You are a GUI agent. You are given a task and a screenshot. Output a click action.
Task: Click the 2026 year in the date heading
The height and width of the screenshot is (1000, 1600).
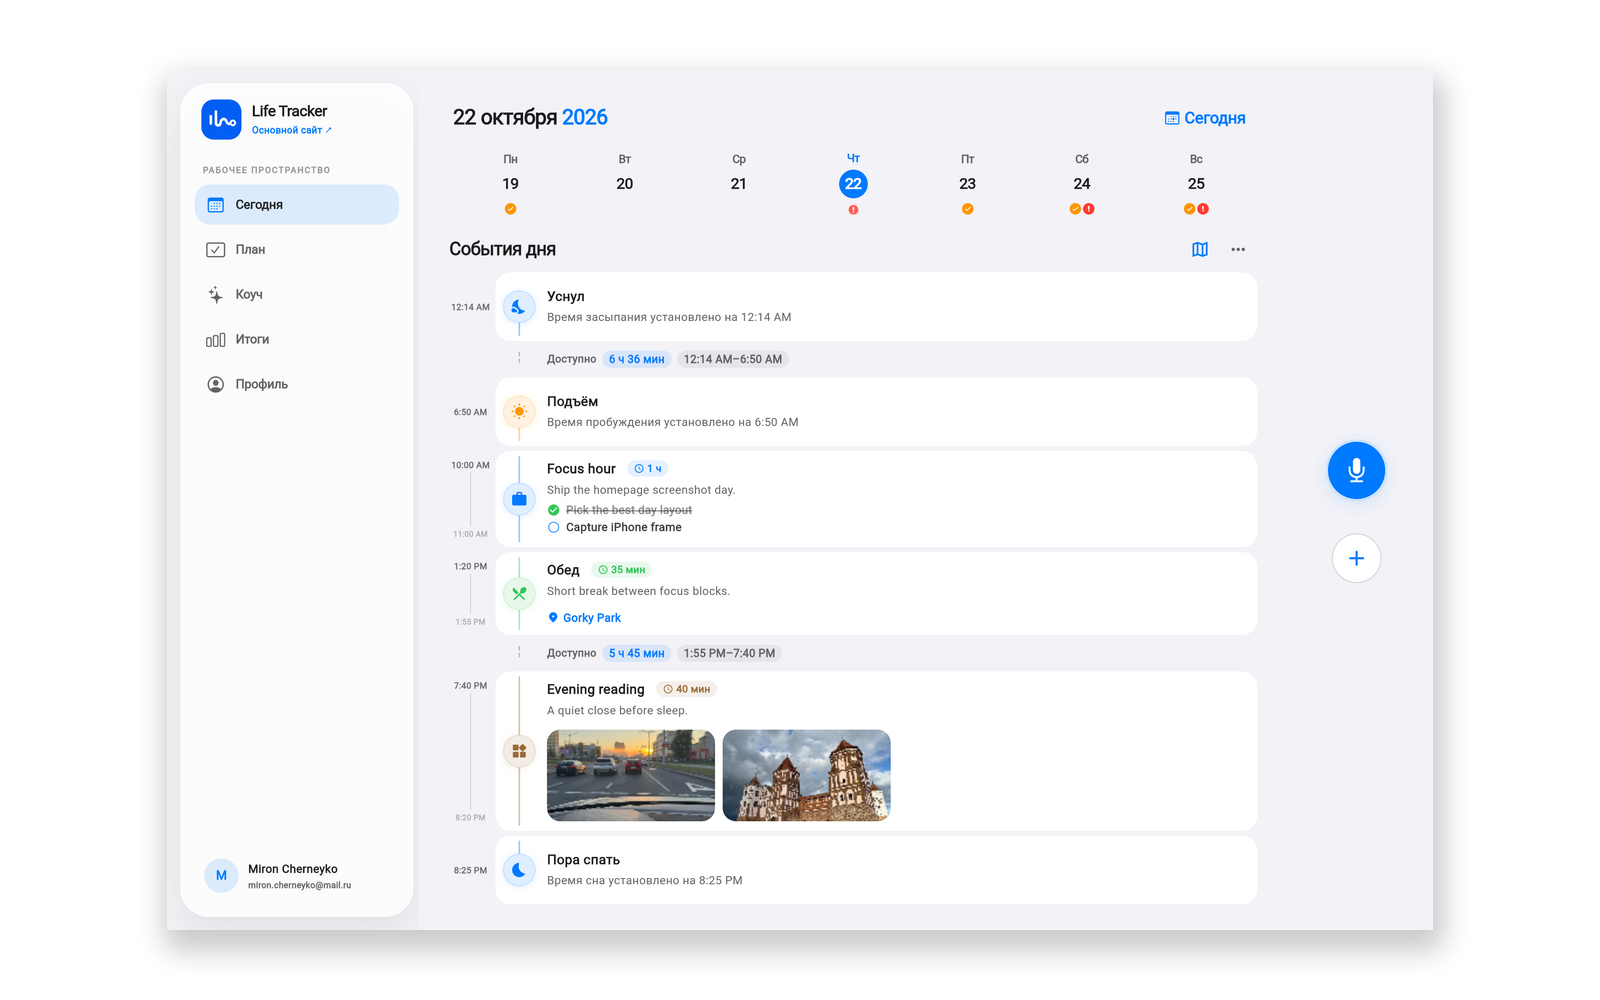[585, 117]
